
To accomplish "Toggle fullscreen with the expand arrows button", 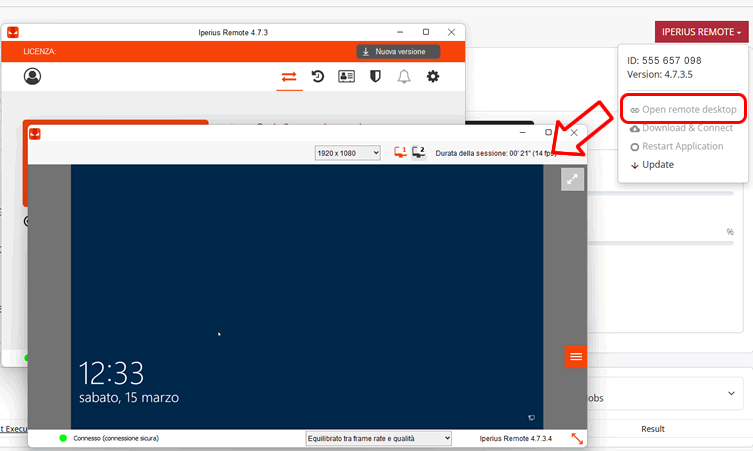I will [572, 180].
